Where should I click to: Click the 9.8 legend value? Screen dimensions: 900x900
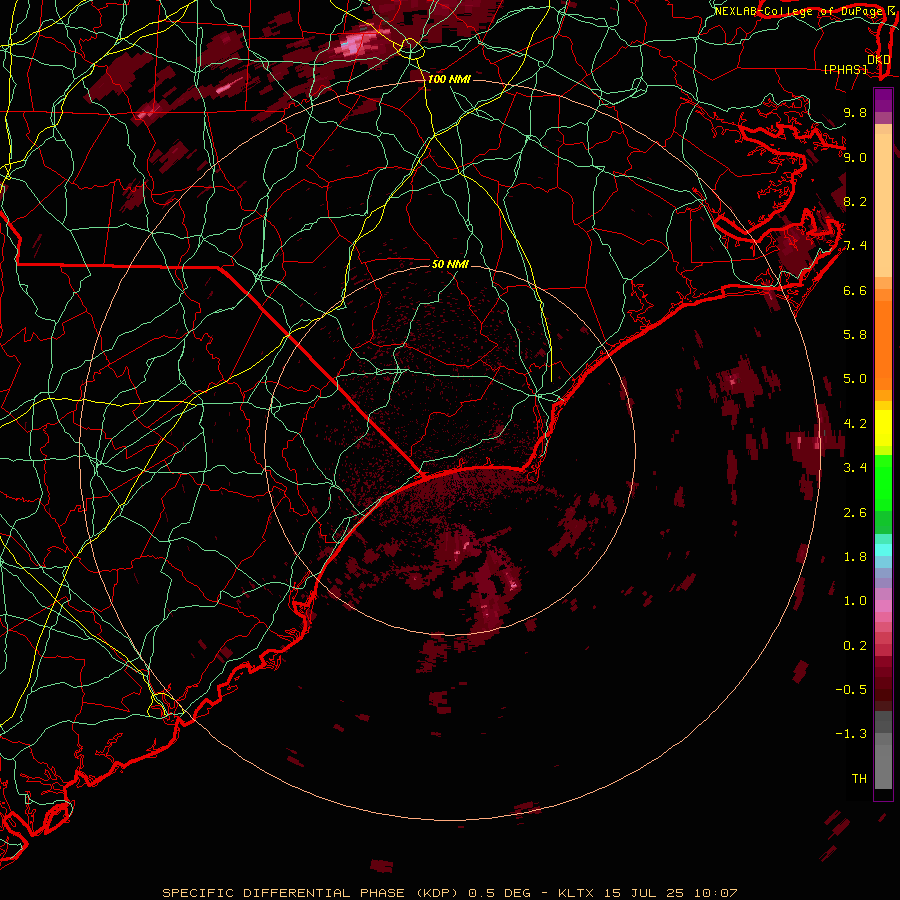point(855,112)
